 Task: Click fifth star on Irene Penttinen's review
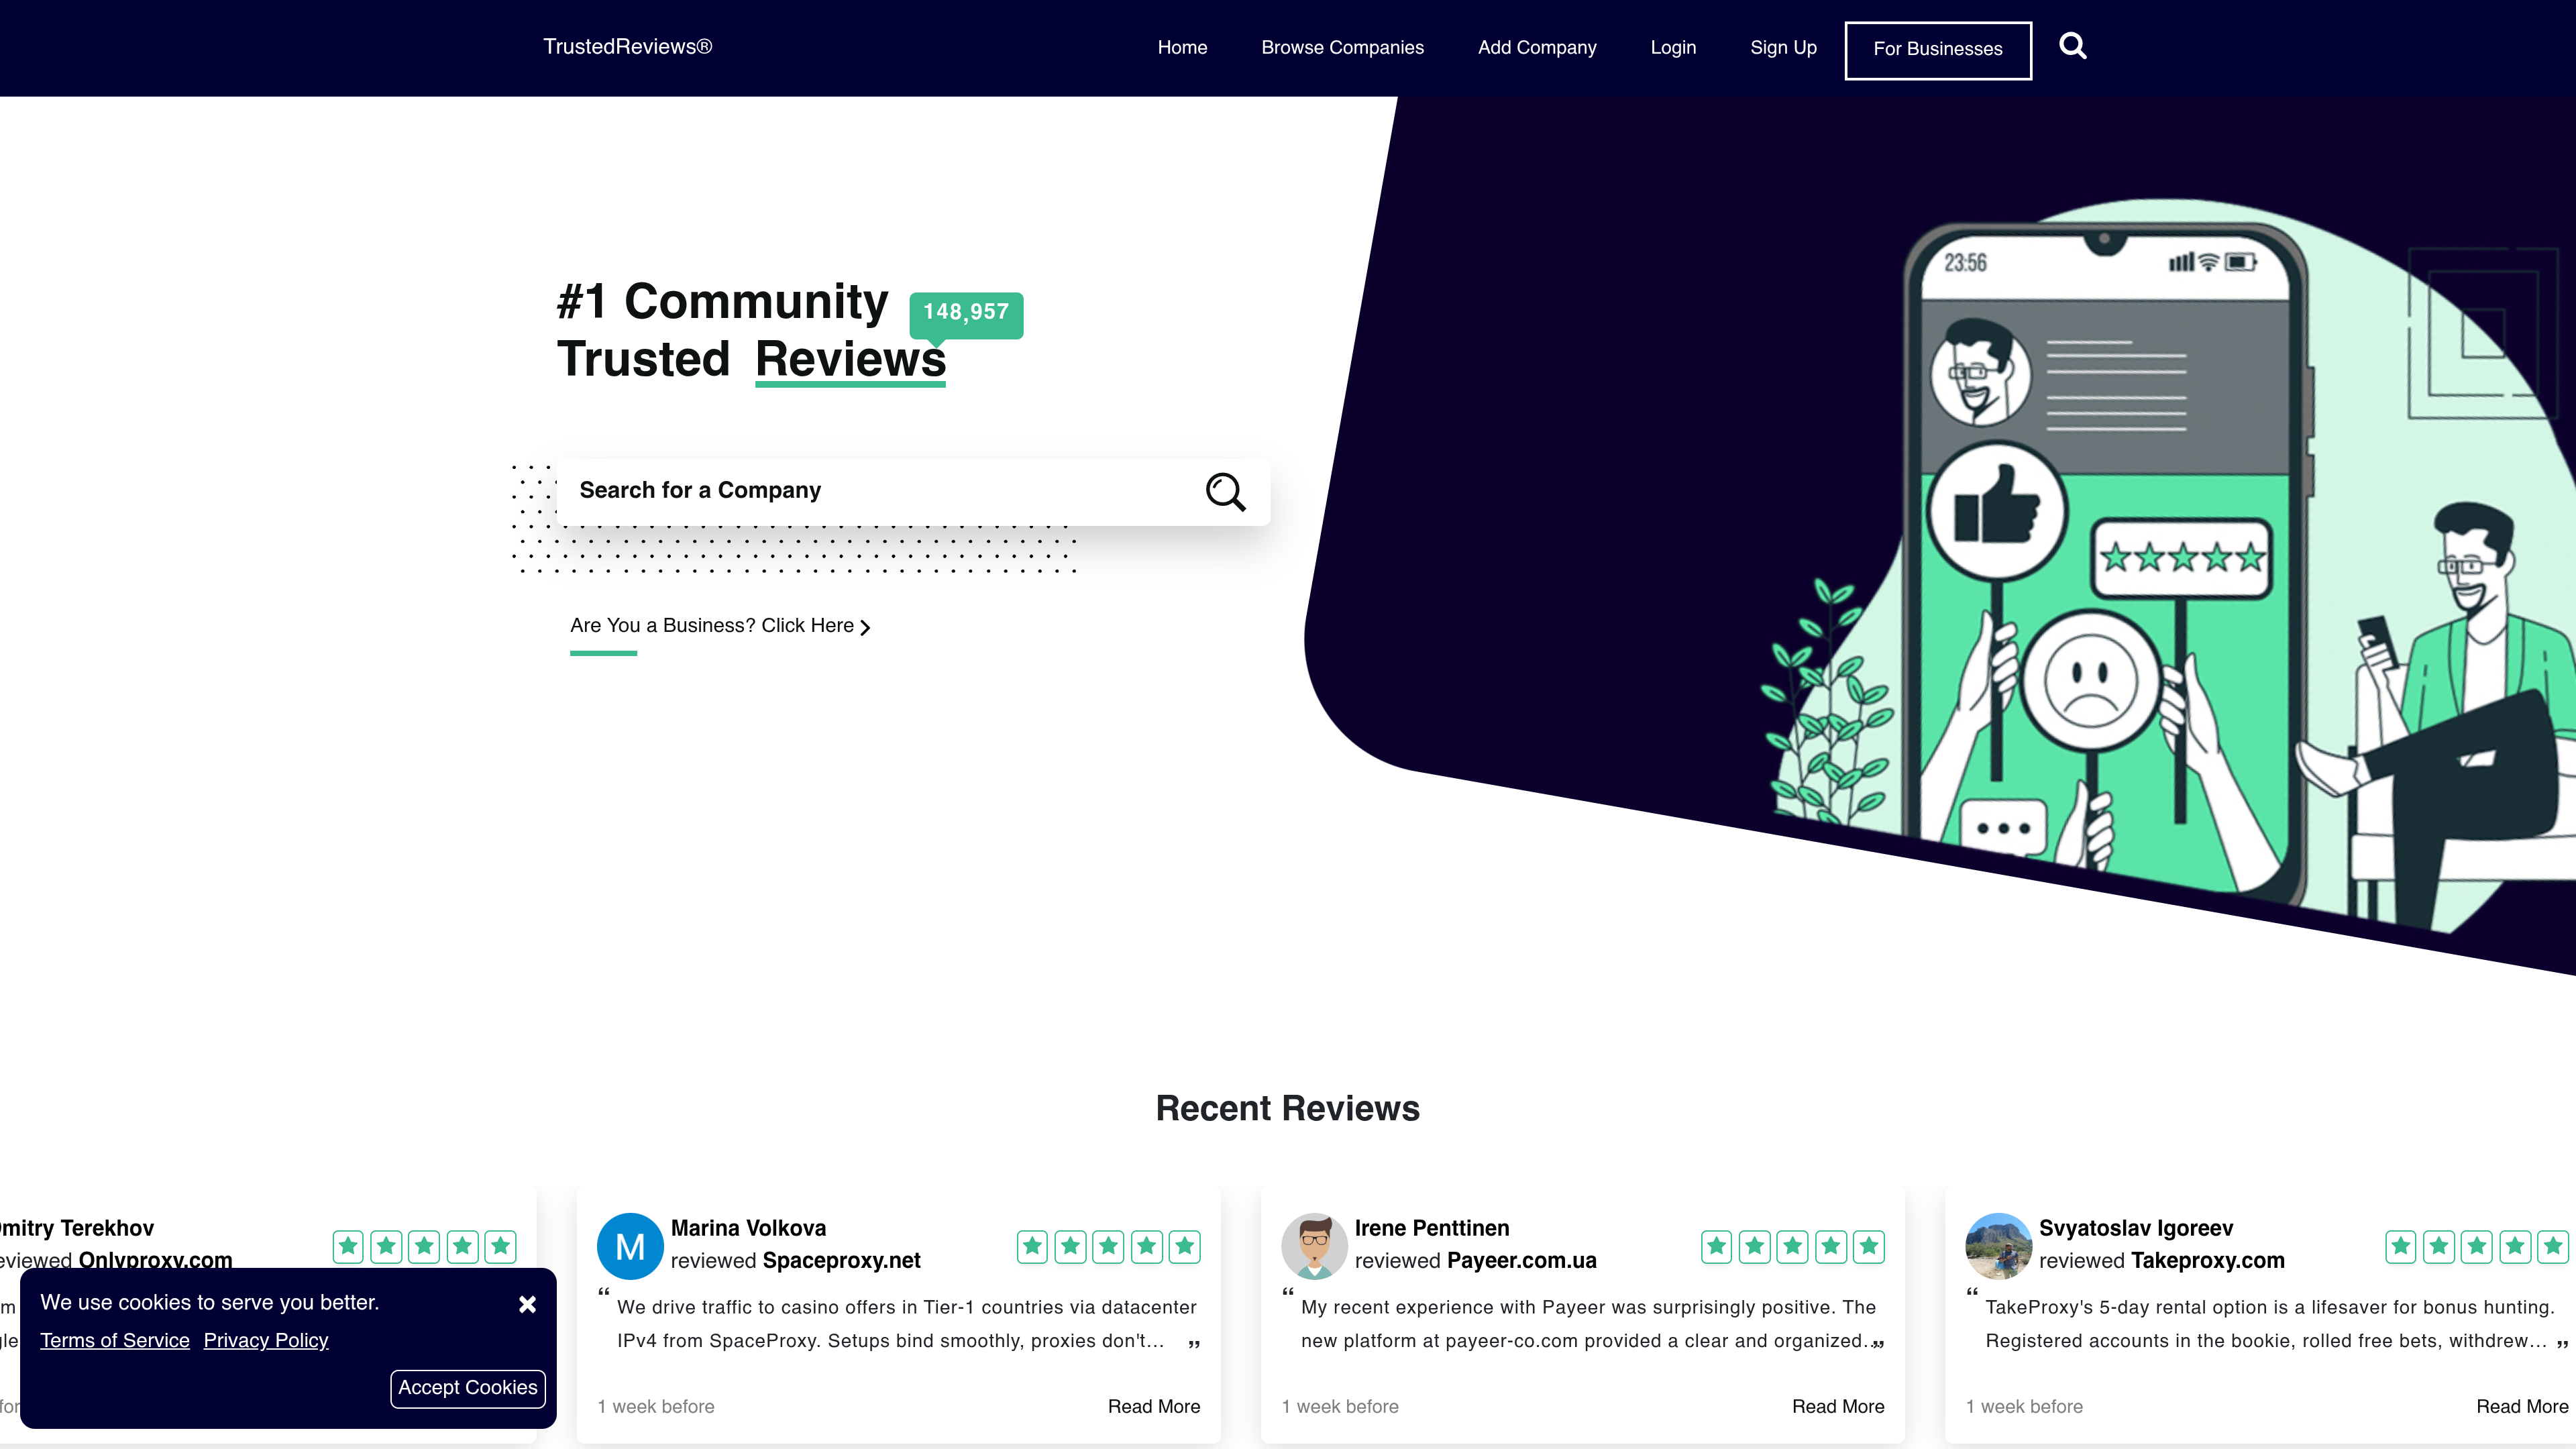(1869, 1246)
